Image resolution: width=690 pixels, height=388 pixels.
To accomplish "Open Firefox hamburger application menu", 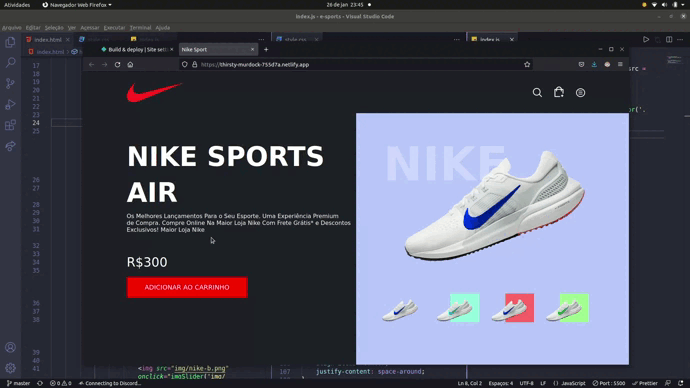I will [620, 64].
